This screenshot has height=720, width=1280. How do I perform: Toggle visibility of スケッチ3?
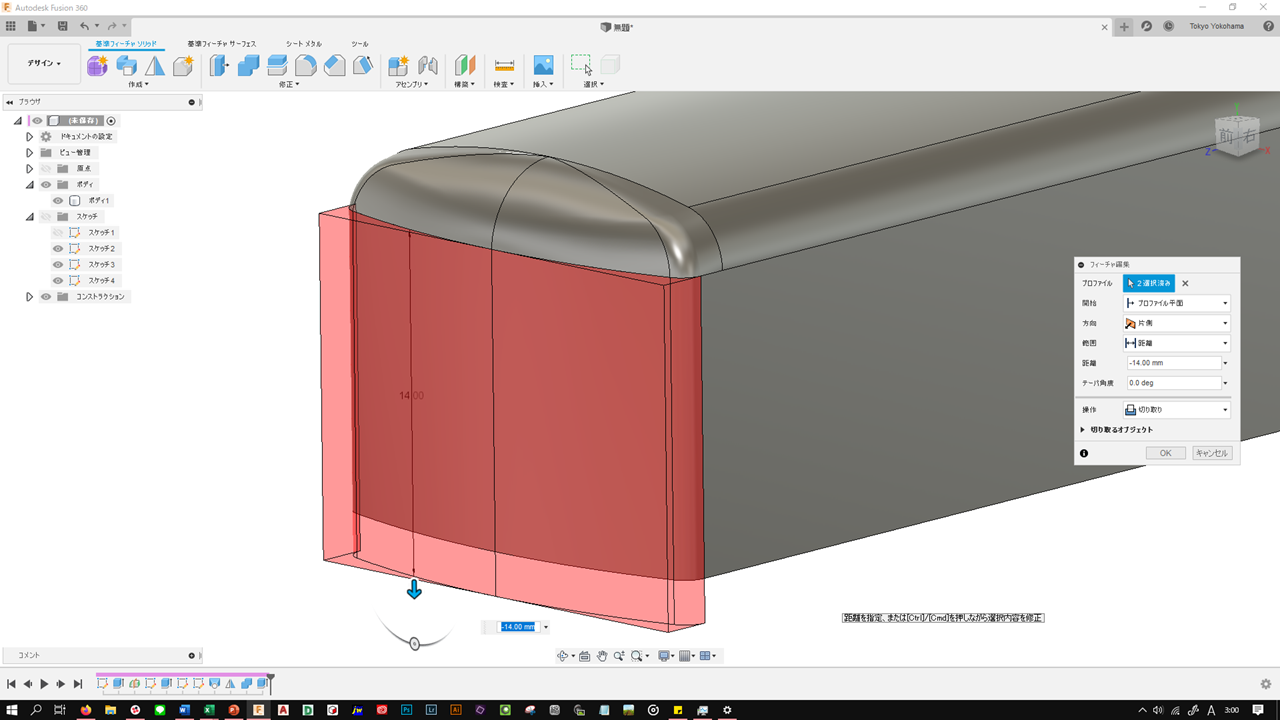pyautogui.click(x=58, y=265)
